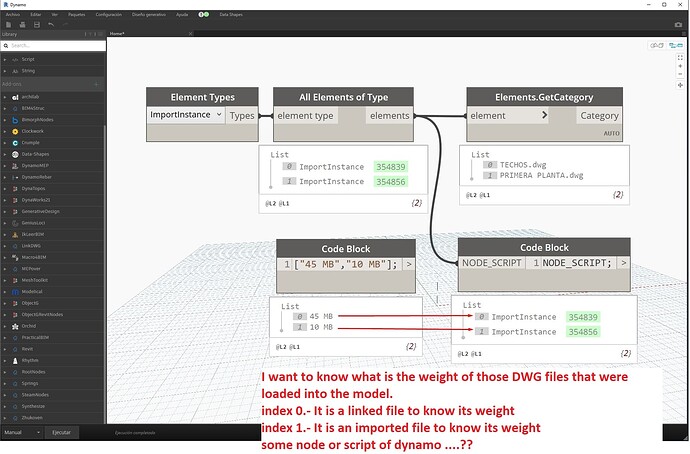Screen dimensions: 690x454
Task: Click the Category output port
Action: [x=599, y=116]
